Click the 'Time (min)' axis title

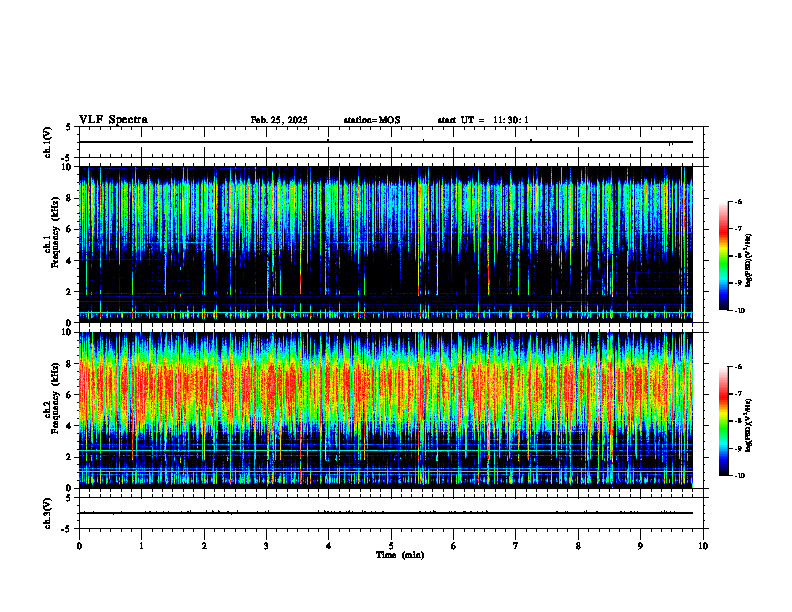click(400, 555)
